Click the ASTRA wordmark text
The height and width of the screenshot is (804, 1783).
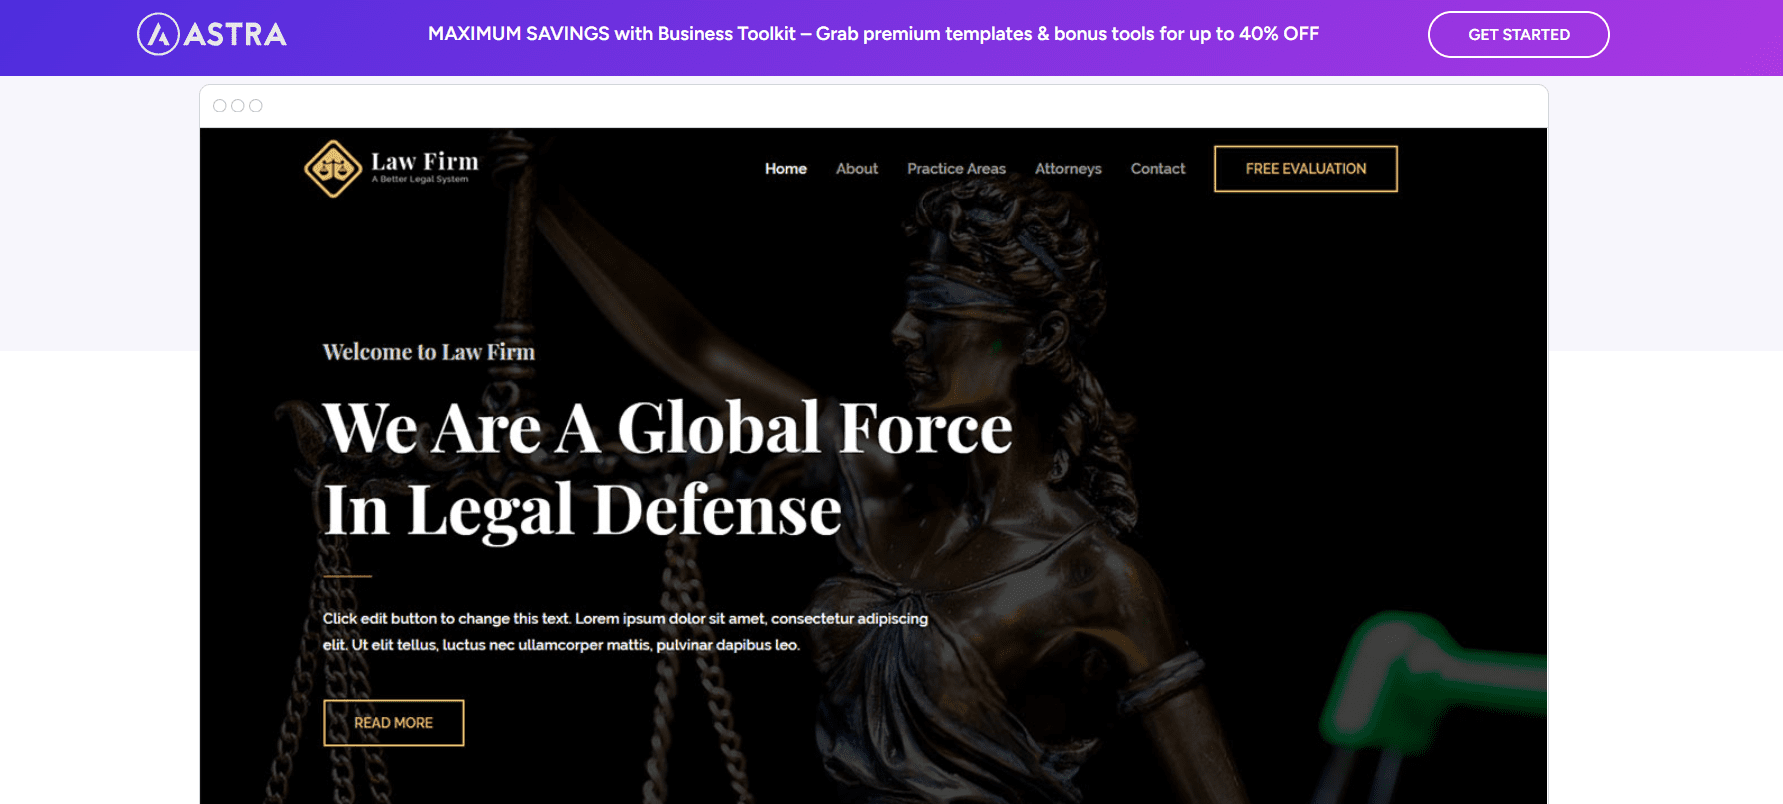(x=236, y=35)
